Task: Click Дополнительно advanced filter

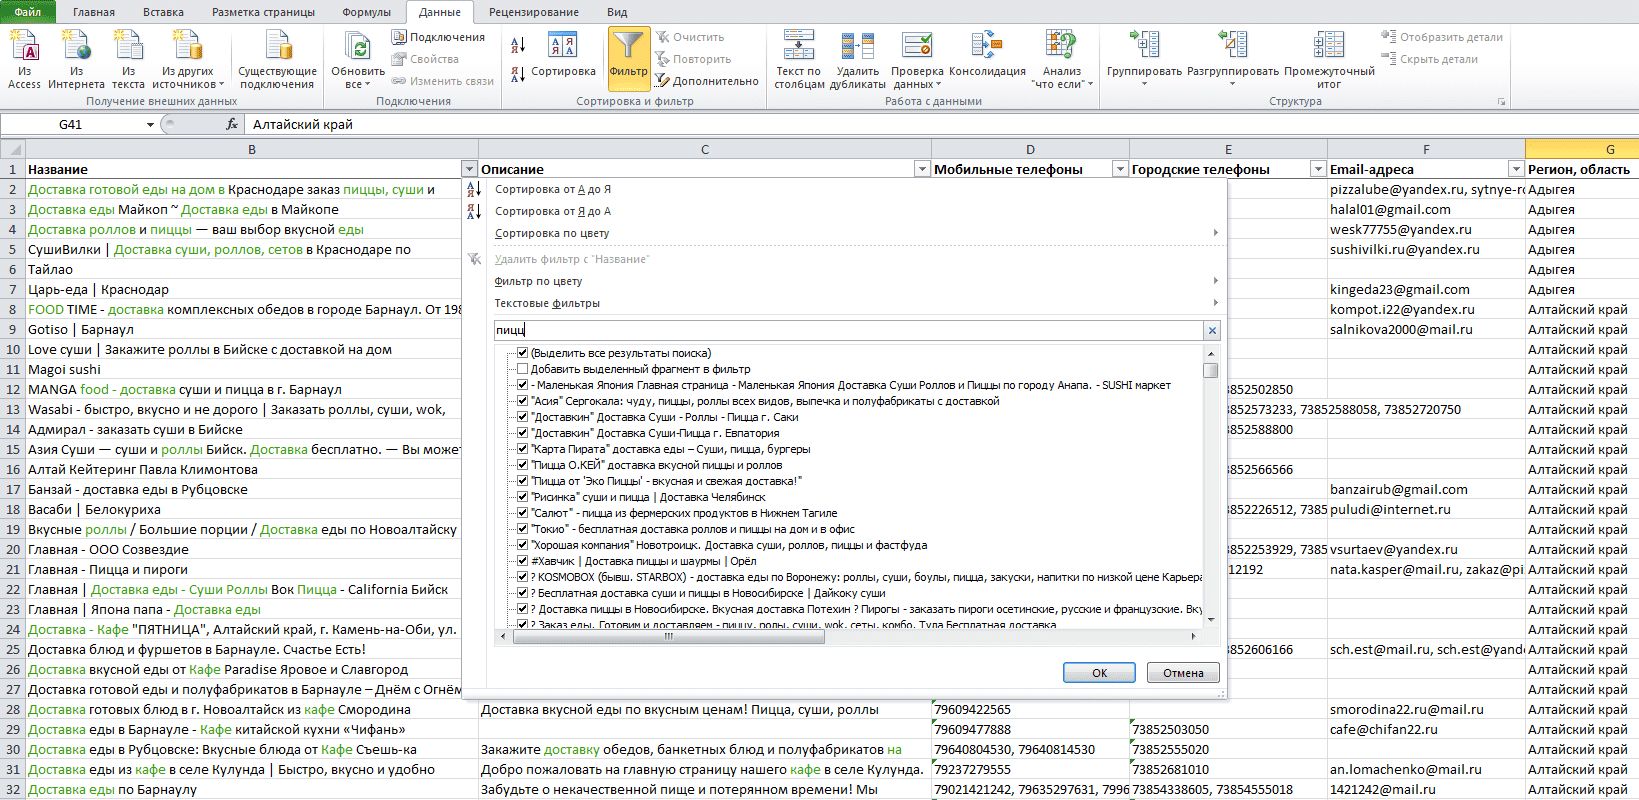Action: coord(707,81)
